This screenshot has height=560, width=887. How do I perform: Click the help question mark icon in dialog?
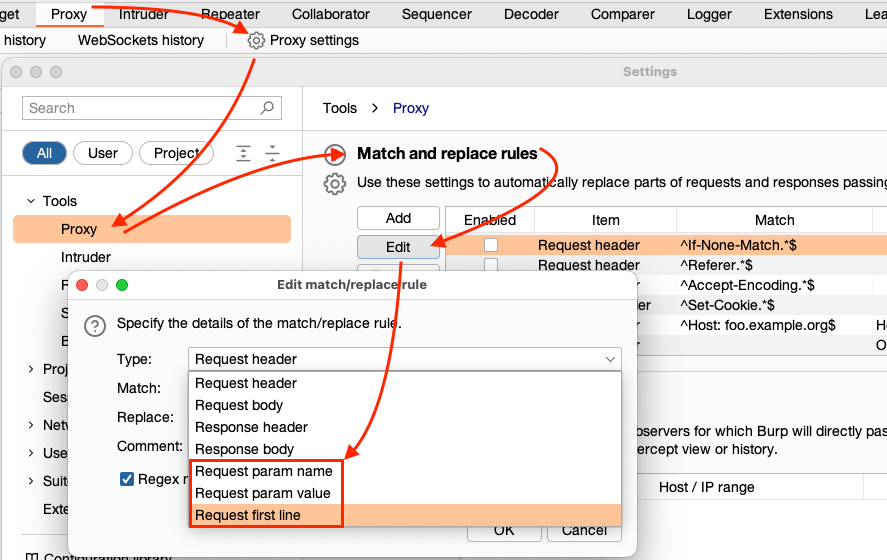click(x=94, y=325)
